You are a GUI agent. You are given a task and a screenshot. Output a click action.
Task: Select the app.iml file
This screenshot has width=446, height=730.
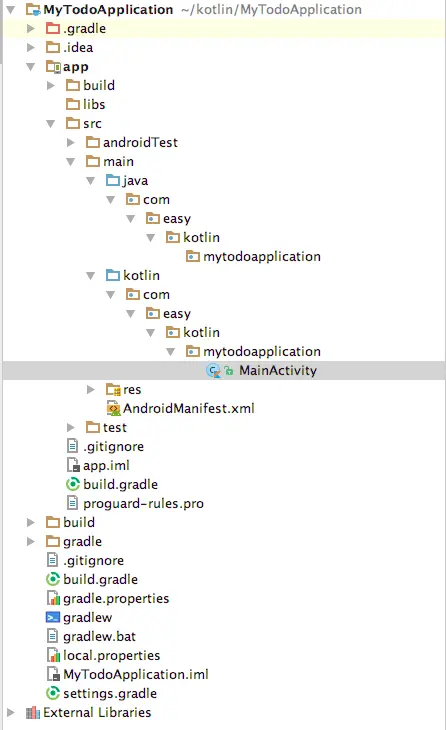[106, 465]
